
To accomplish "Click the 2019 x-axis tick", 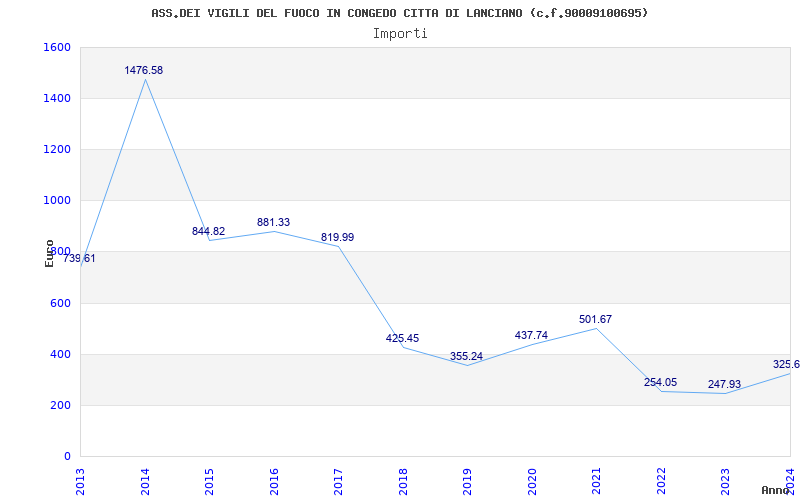I will (468, 481).
